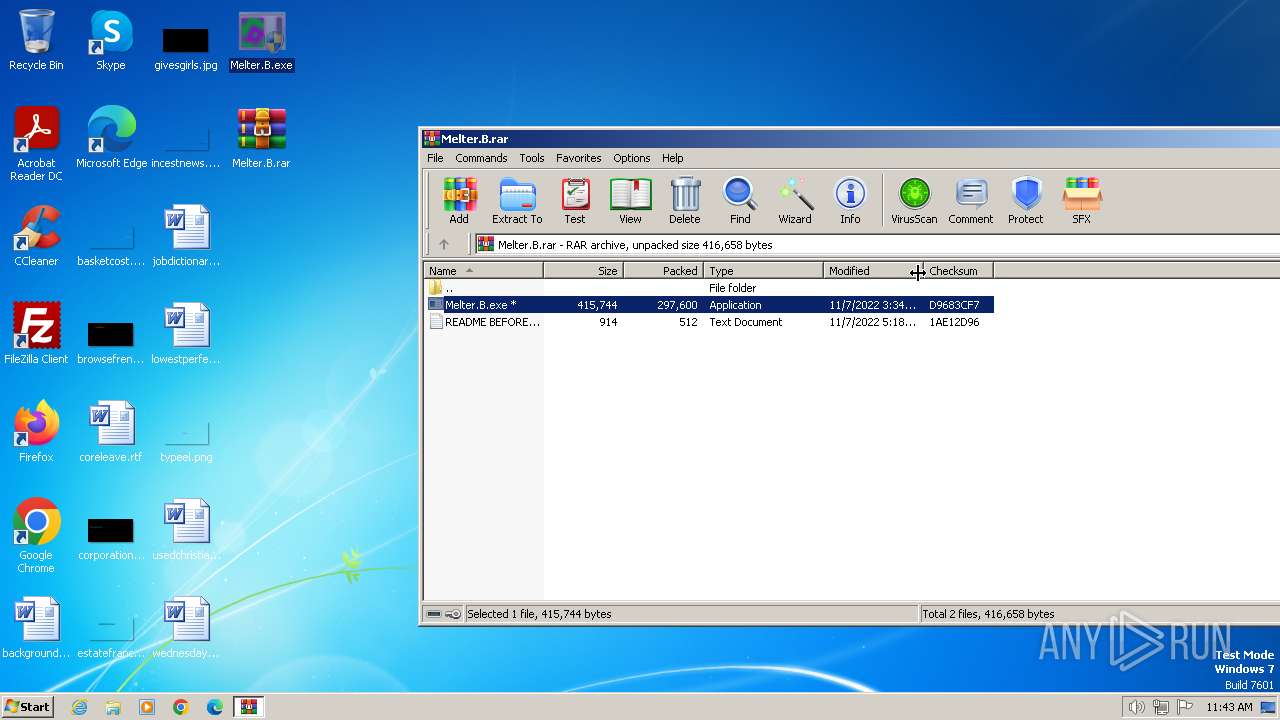Click the Test archive icon
This screenshot has height=720, width=1280.
[575, 200]
